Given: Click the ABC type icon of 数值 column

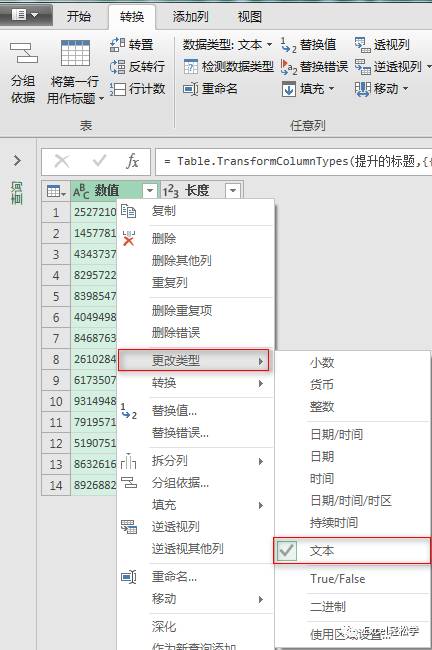Looking at the screenshot, I should (81, 191).
